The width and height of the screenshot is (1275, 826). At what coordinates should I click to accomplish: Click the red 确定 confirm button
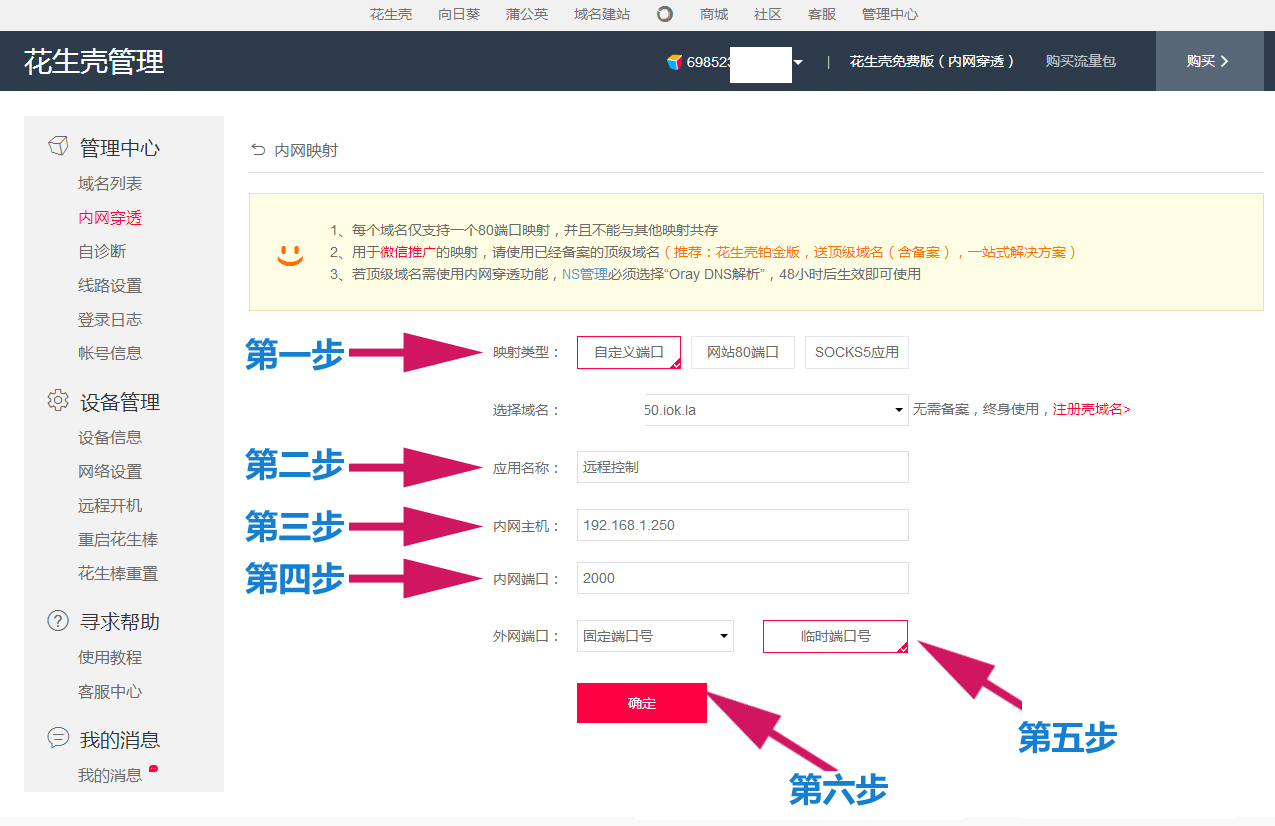coord(642,703)
